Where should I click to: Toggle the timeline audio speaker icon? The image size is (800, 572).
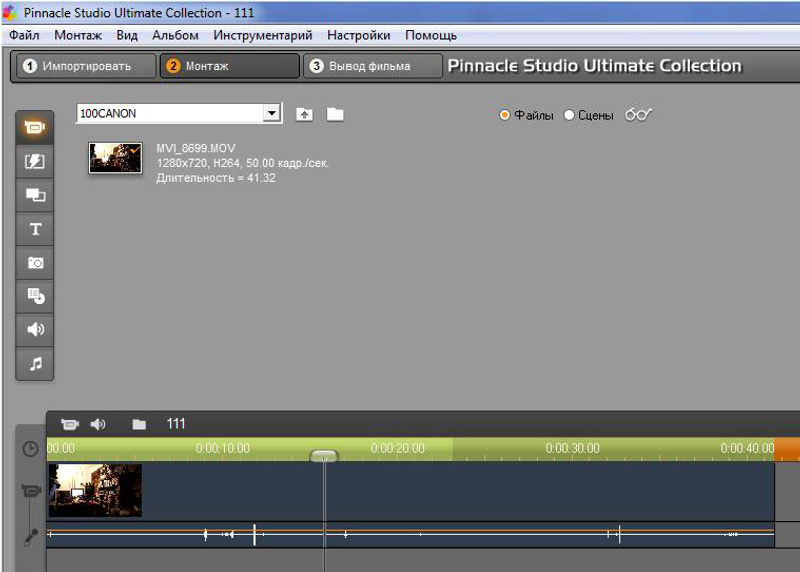(98, 424)
